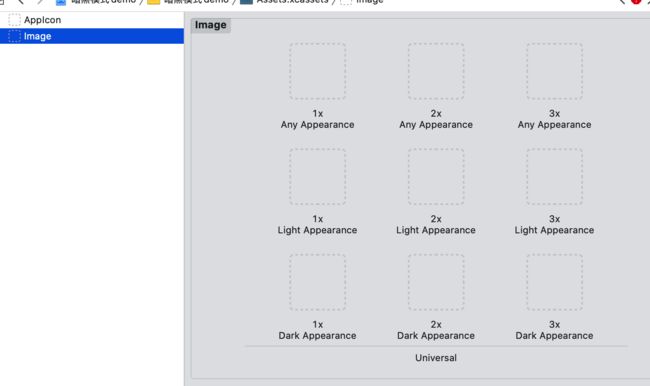650x386 pixels.
Task: Go back with the left navigation arrow
Action: click(x=20, y=2)
